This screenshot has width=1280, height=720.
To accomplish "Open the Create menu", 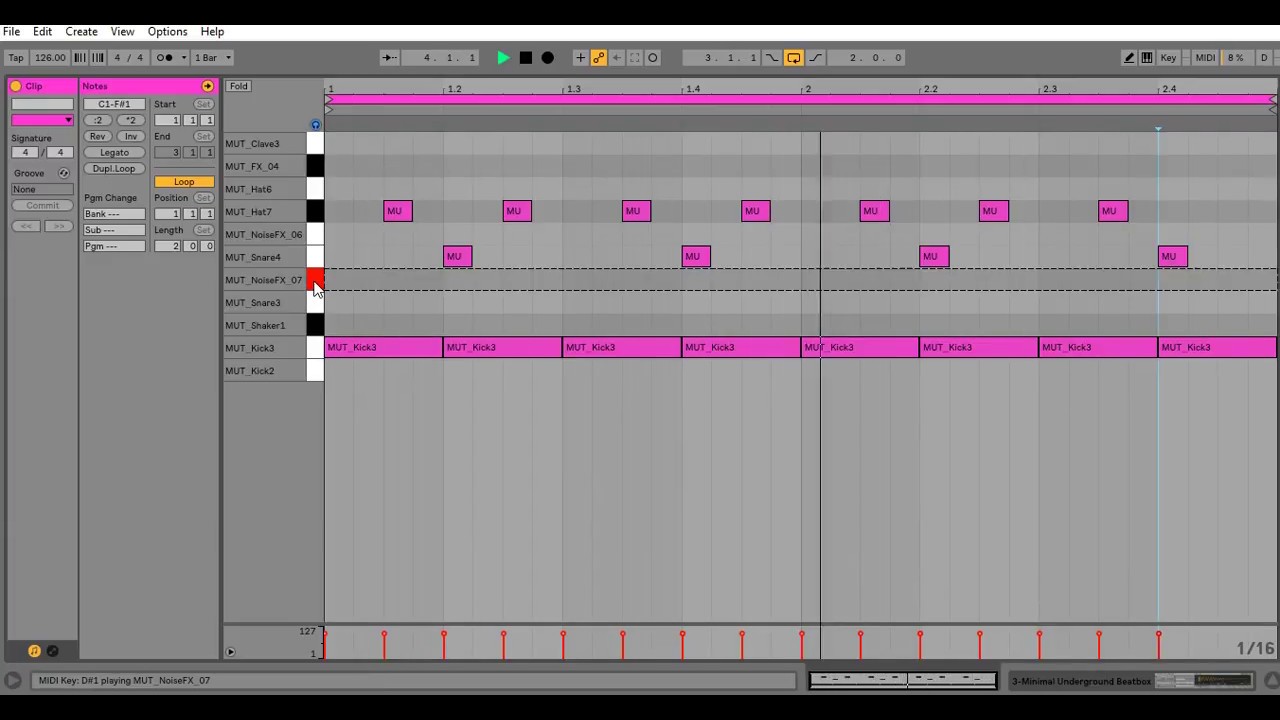I will click(x=81, y=32).
